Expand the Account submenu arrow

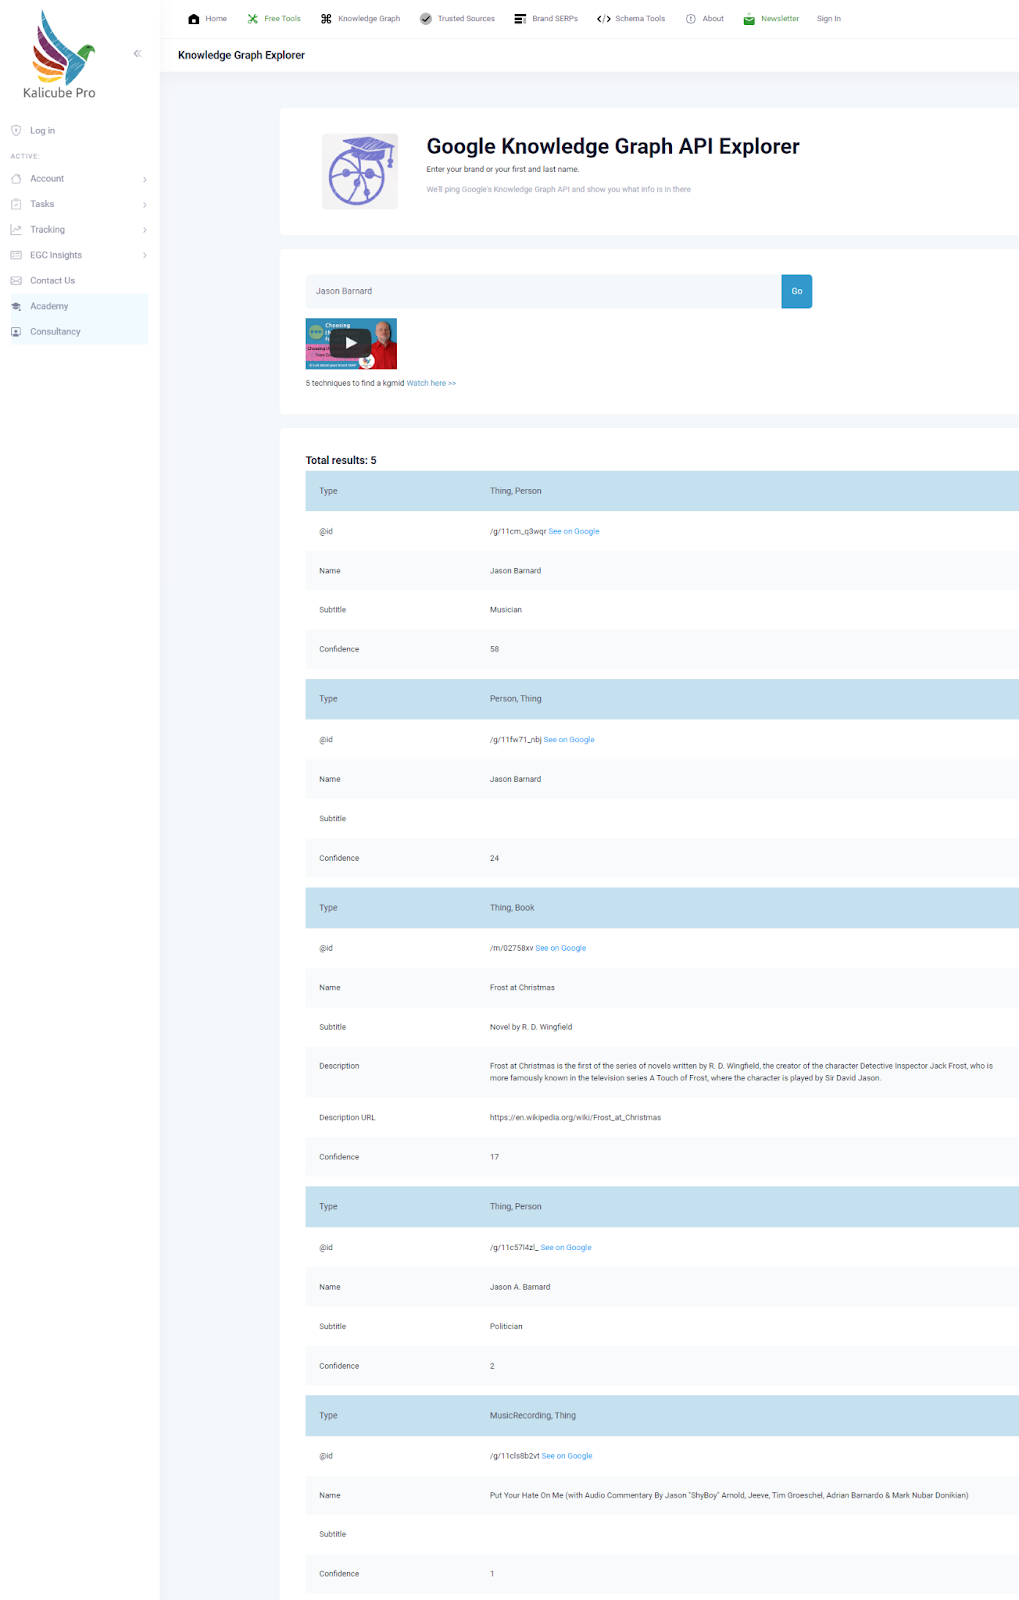pyautogui.click(x=145, y=179)
